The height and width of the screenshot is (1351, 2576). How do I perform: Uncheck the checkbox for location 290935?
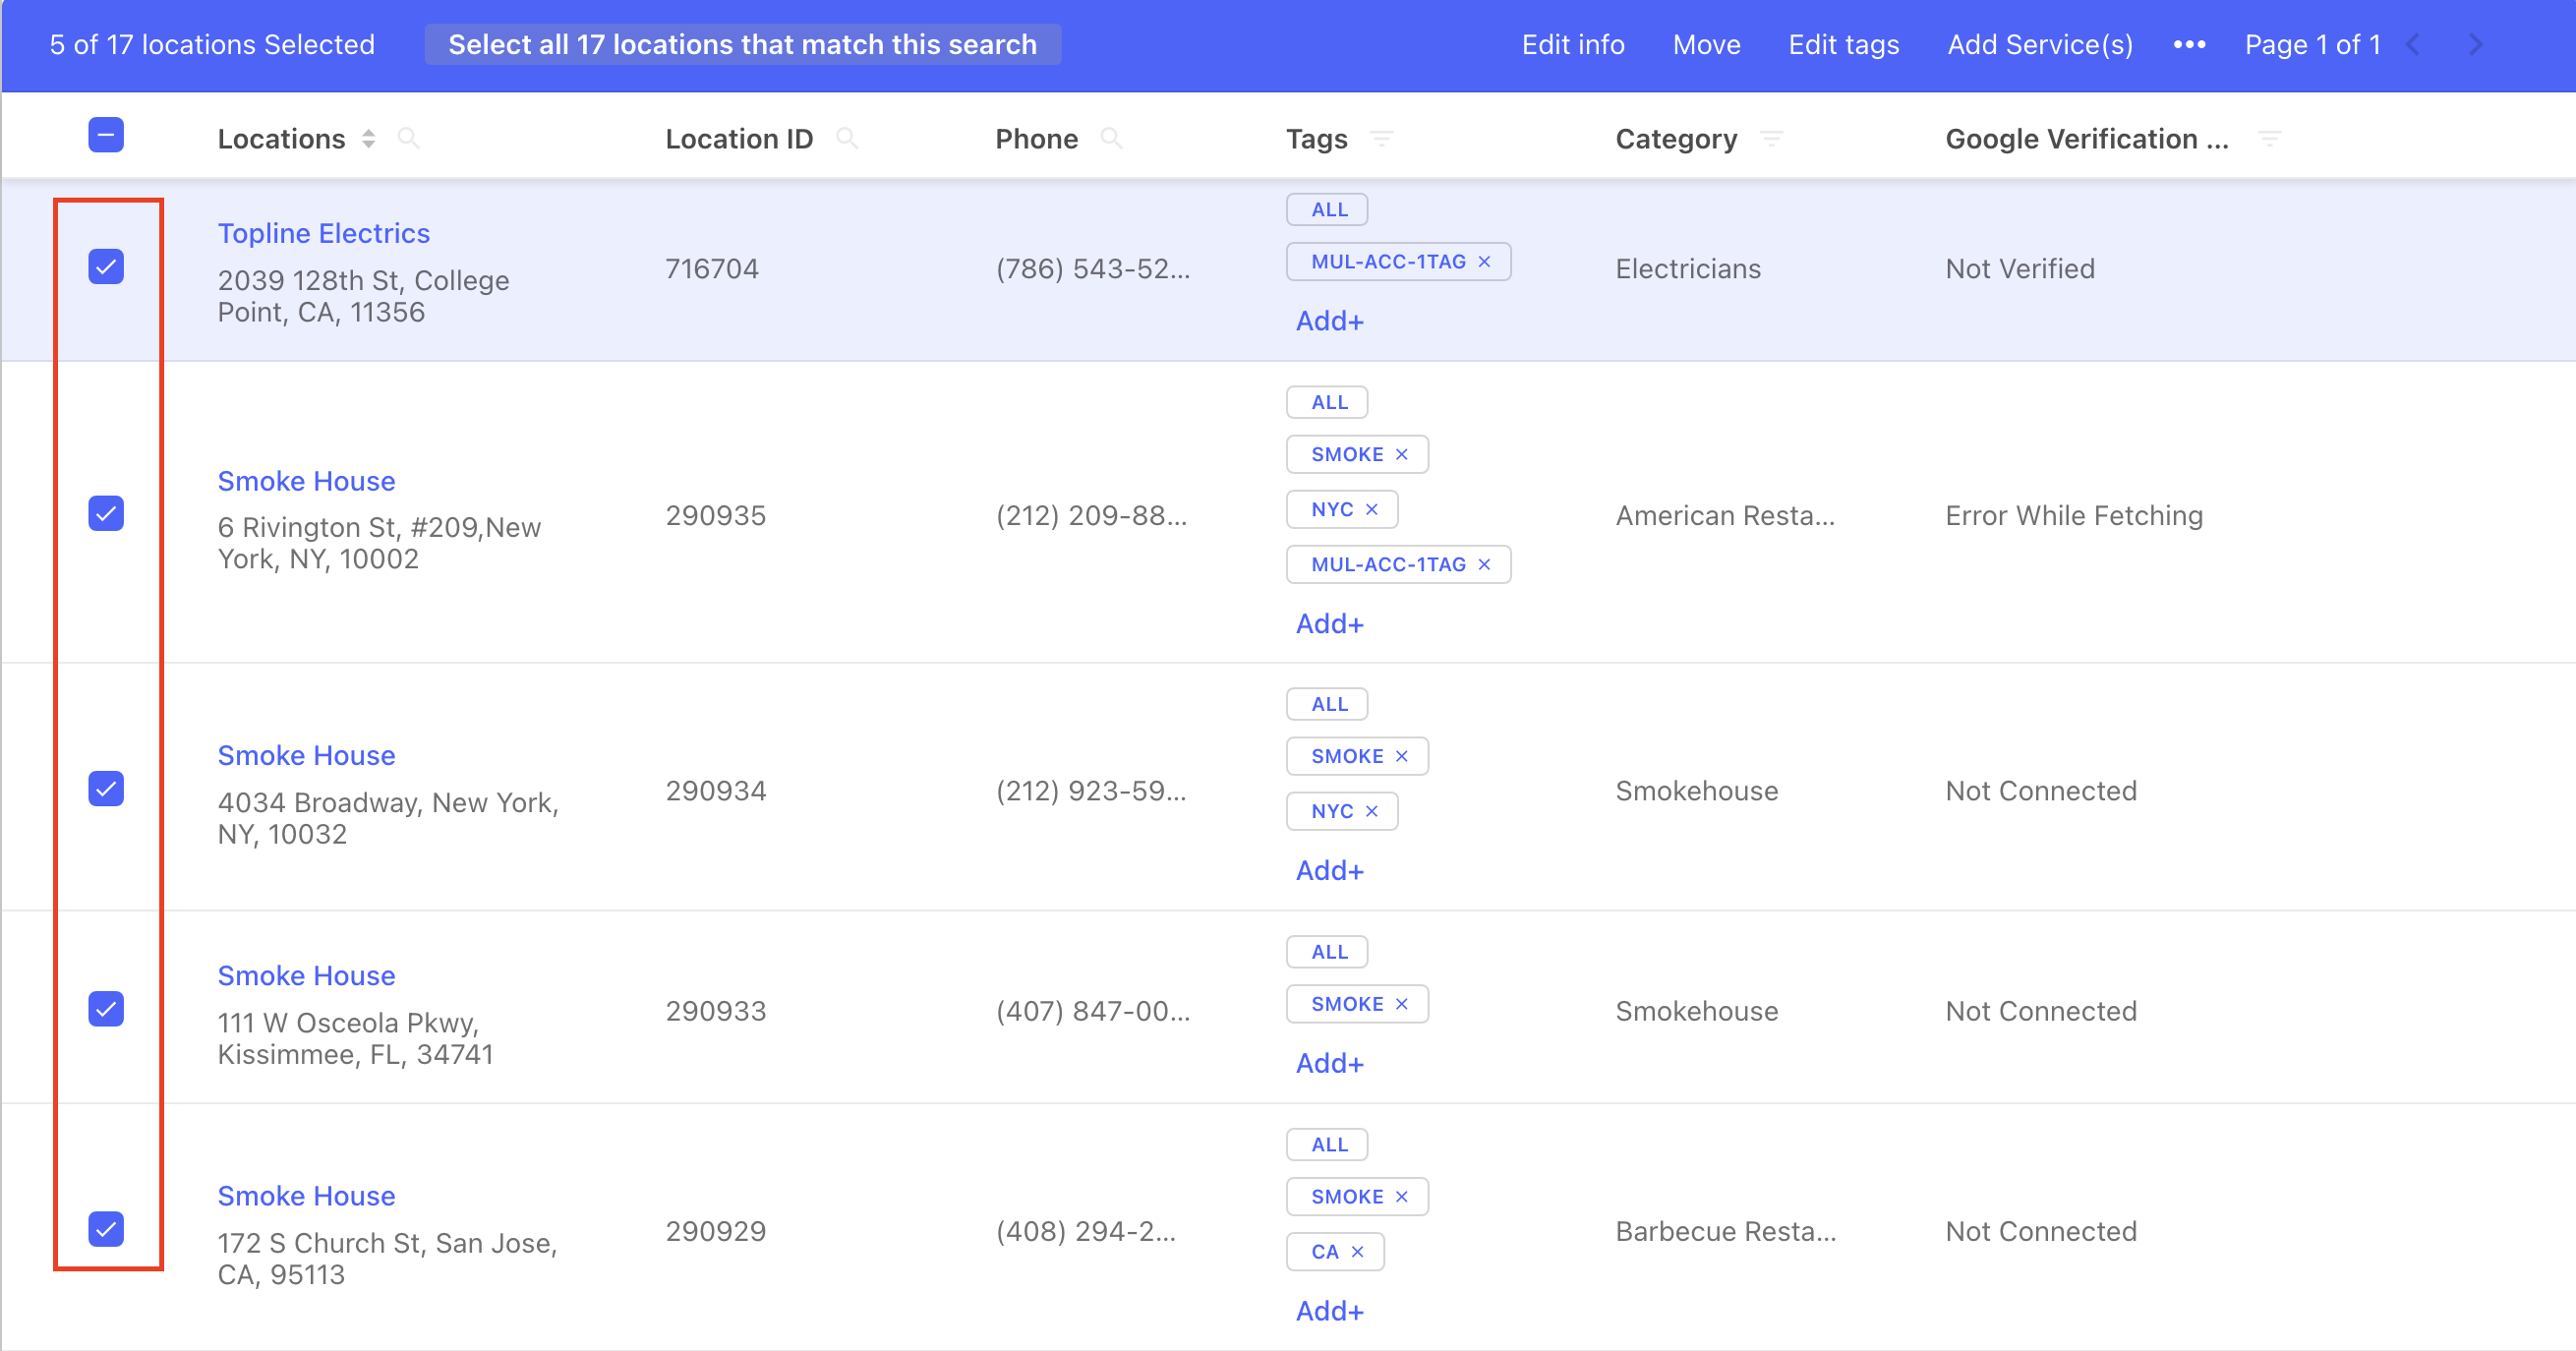[106, 514]
